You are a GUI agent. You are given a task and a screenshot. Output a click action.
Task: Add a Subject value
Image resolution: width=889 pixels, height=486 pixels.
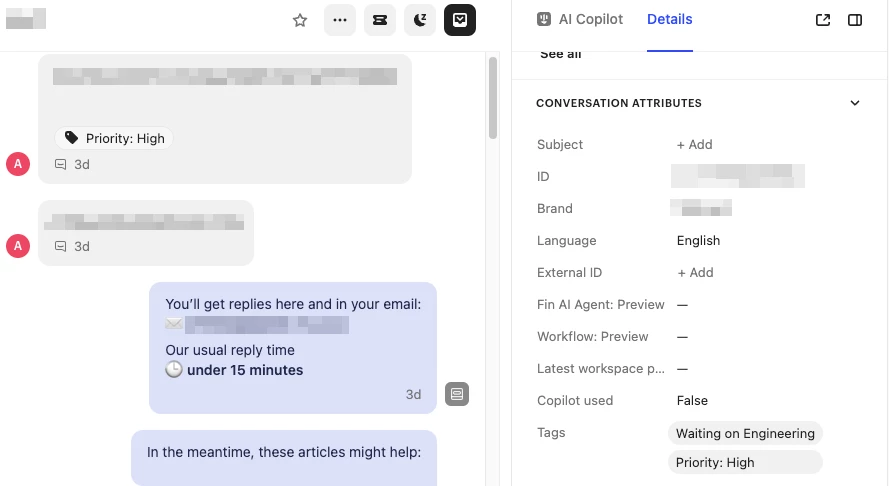[x=695, y=145]
